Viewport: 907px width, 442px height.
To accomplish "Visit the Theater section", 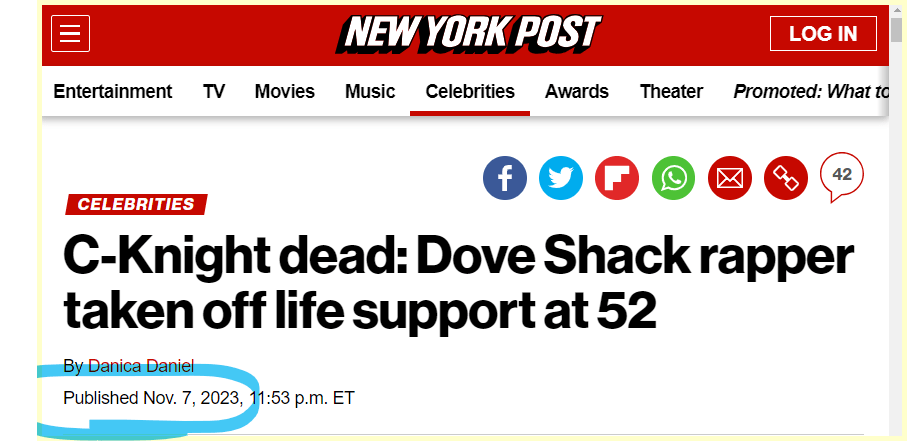I will pos(671,91).
